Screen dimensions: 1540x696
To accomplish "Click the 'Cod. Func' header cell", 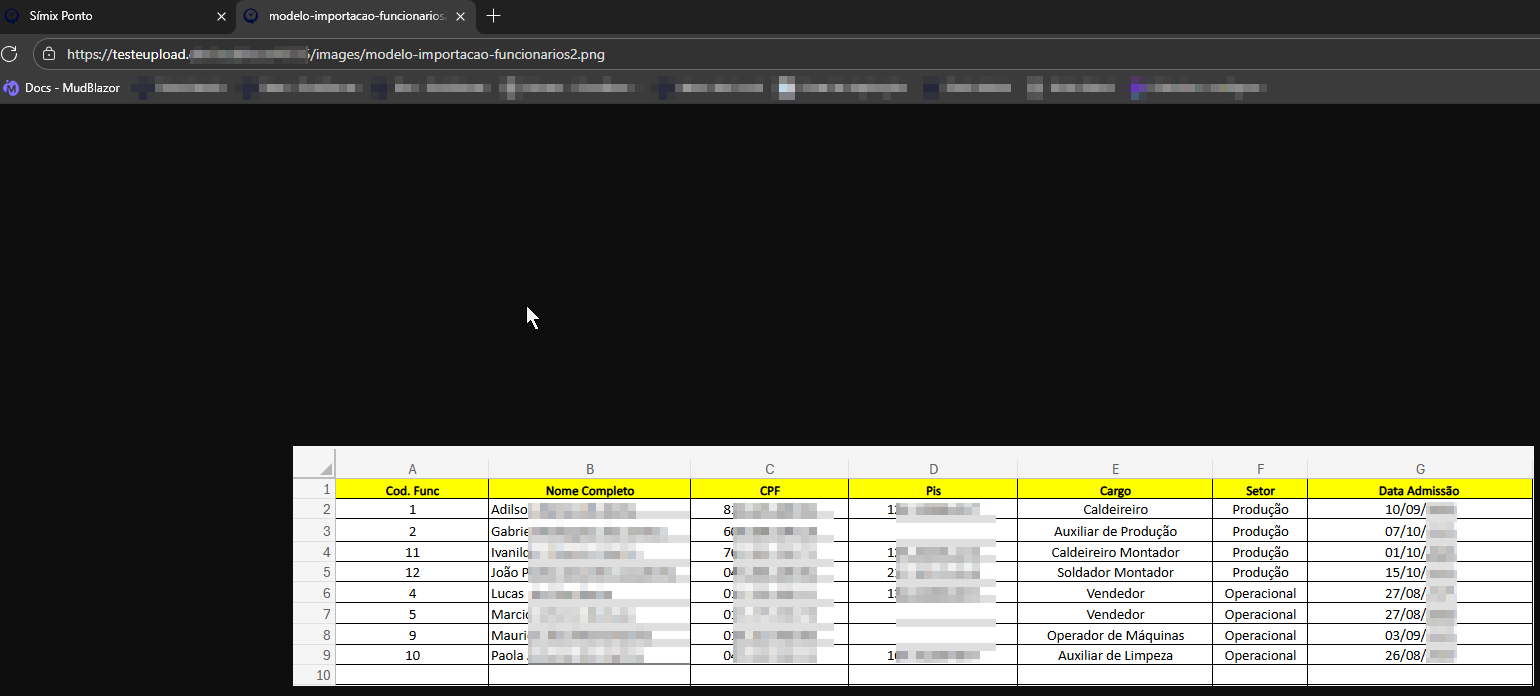I will click(x=412, y=490).
